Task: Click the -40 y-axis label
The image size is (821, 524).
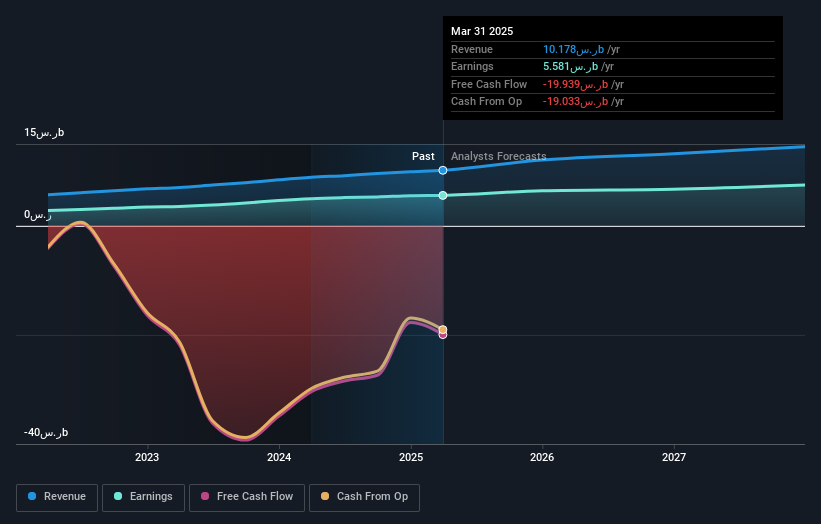Action: tap(46, 432)
